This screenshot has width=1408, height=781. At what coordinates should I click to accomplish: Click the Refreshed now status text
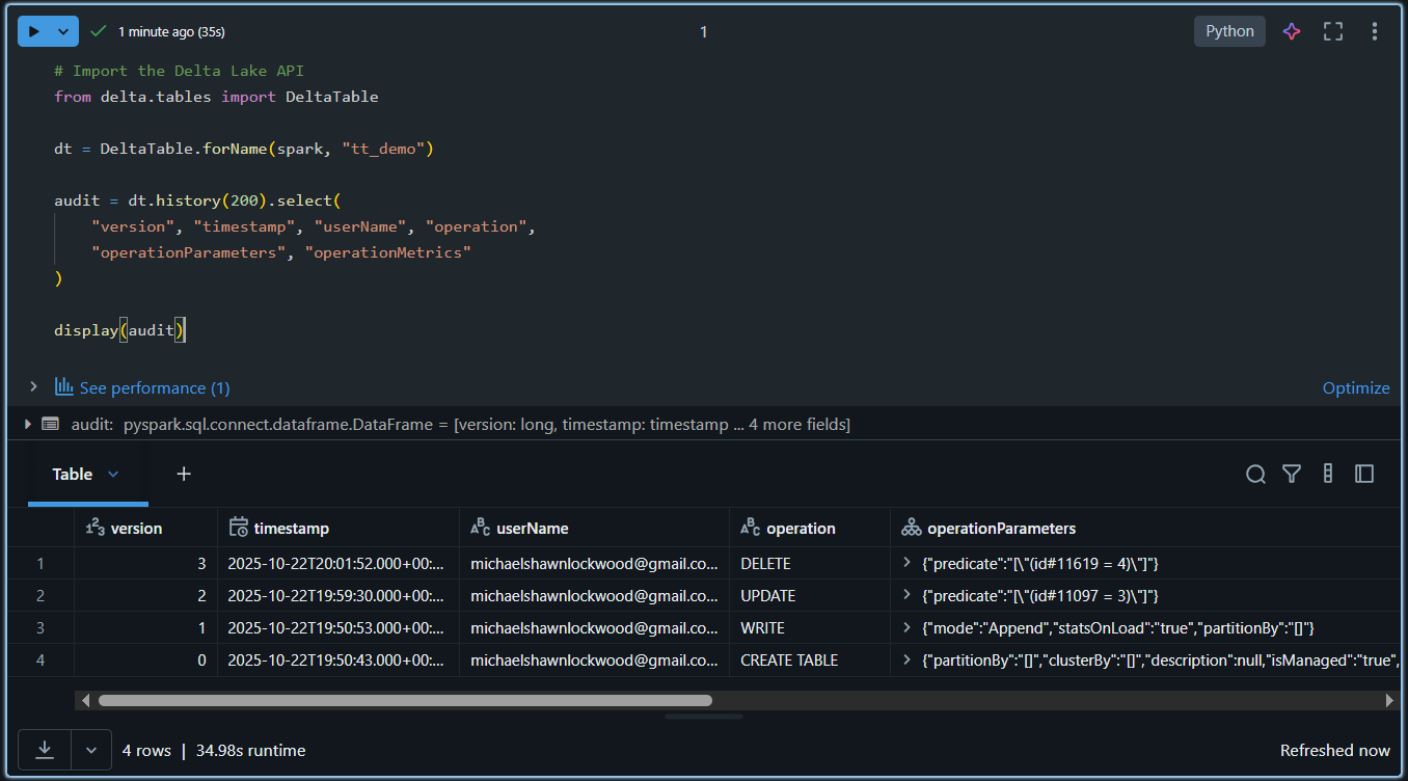click(1335, 750)
